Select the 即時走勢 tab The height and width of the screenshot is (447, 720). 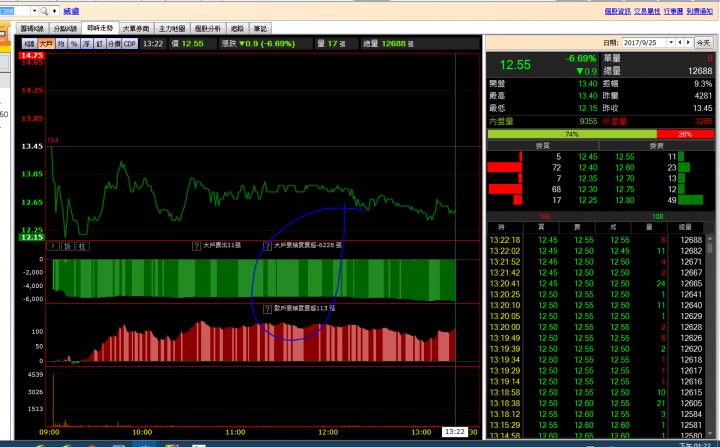(100, 28)
